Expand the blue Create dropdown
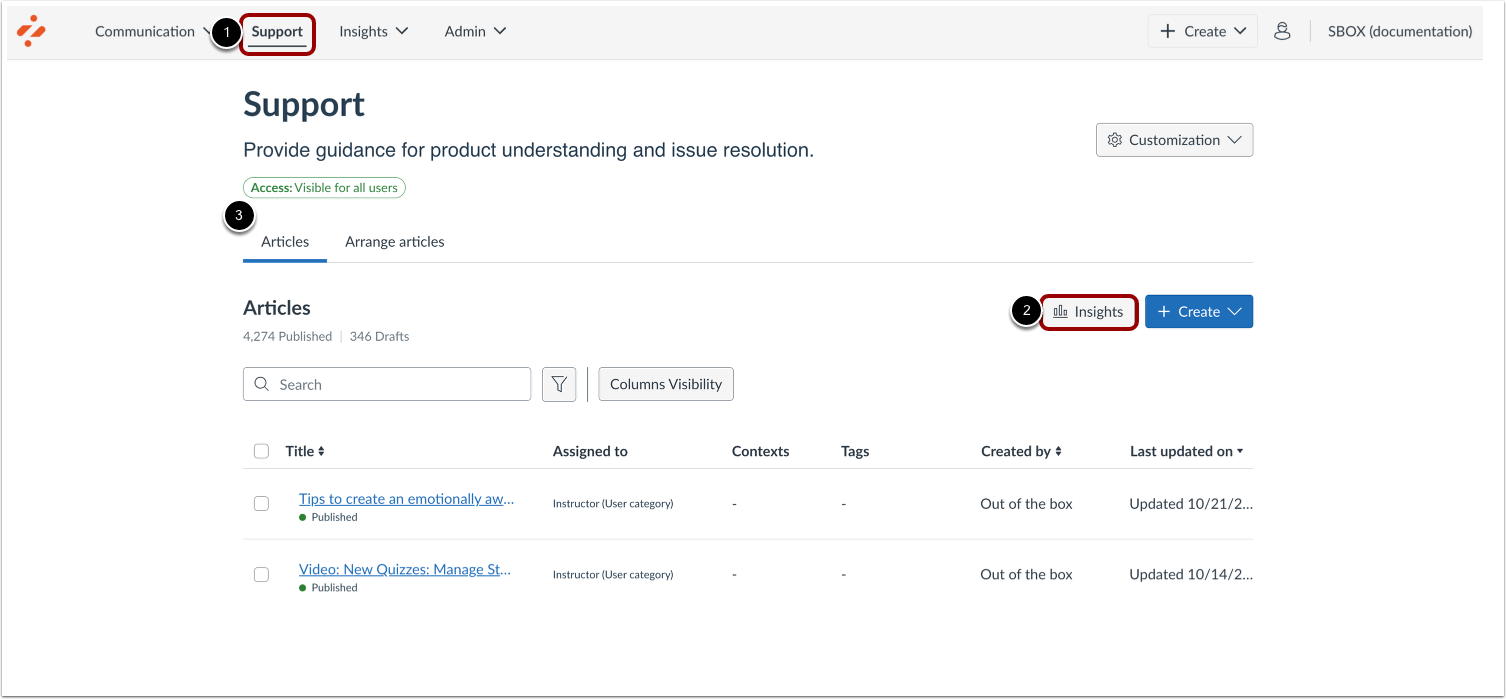Image resolution: width=1506 pixels, height=699 pixels. click(x=1198, y=312)
